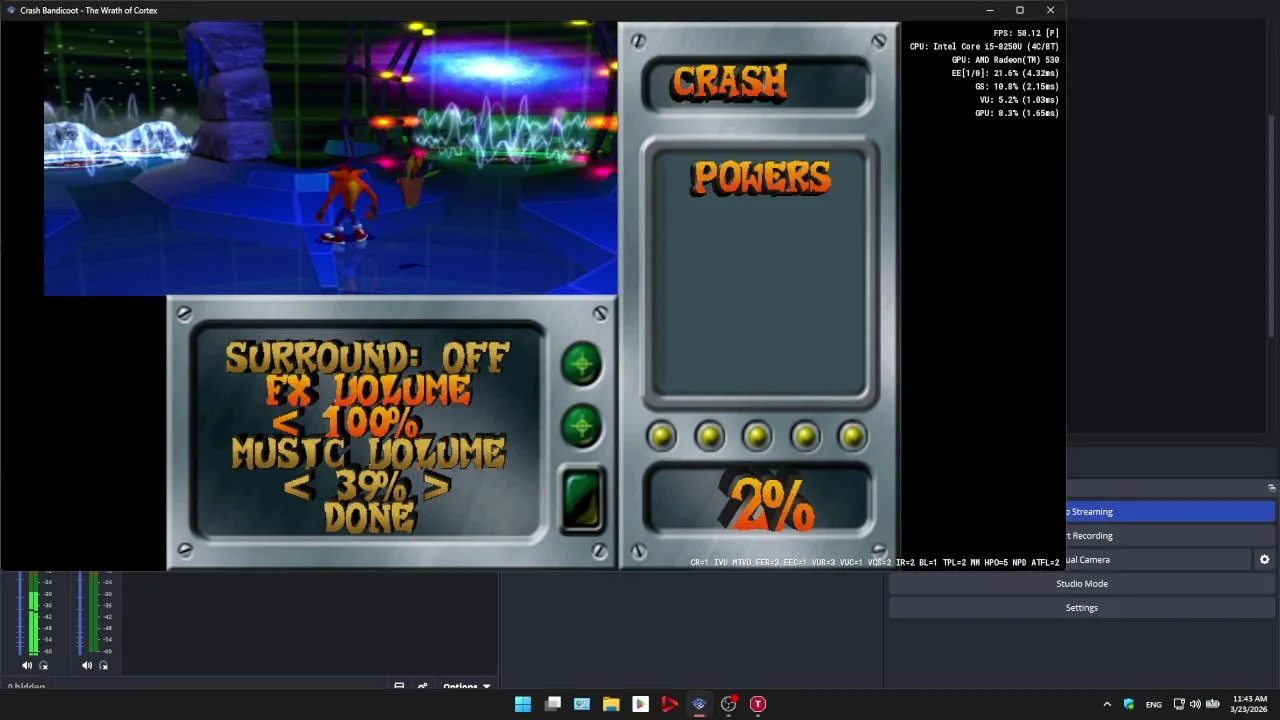This screenshot has width=1280, height=720.
Task: Switch to OBS Studio taskbar icon
Action: tap(728, 704)
